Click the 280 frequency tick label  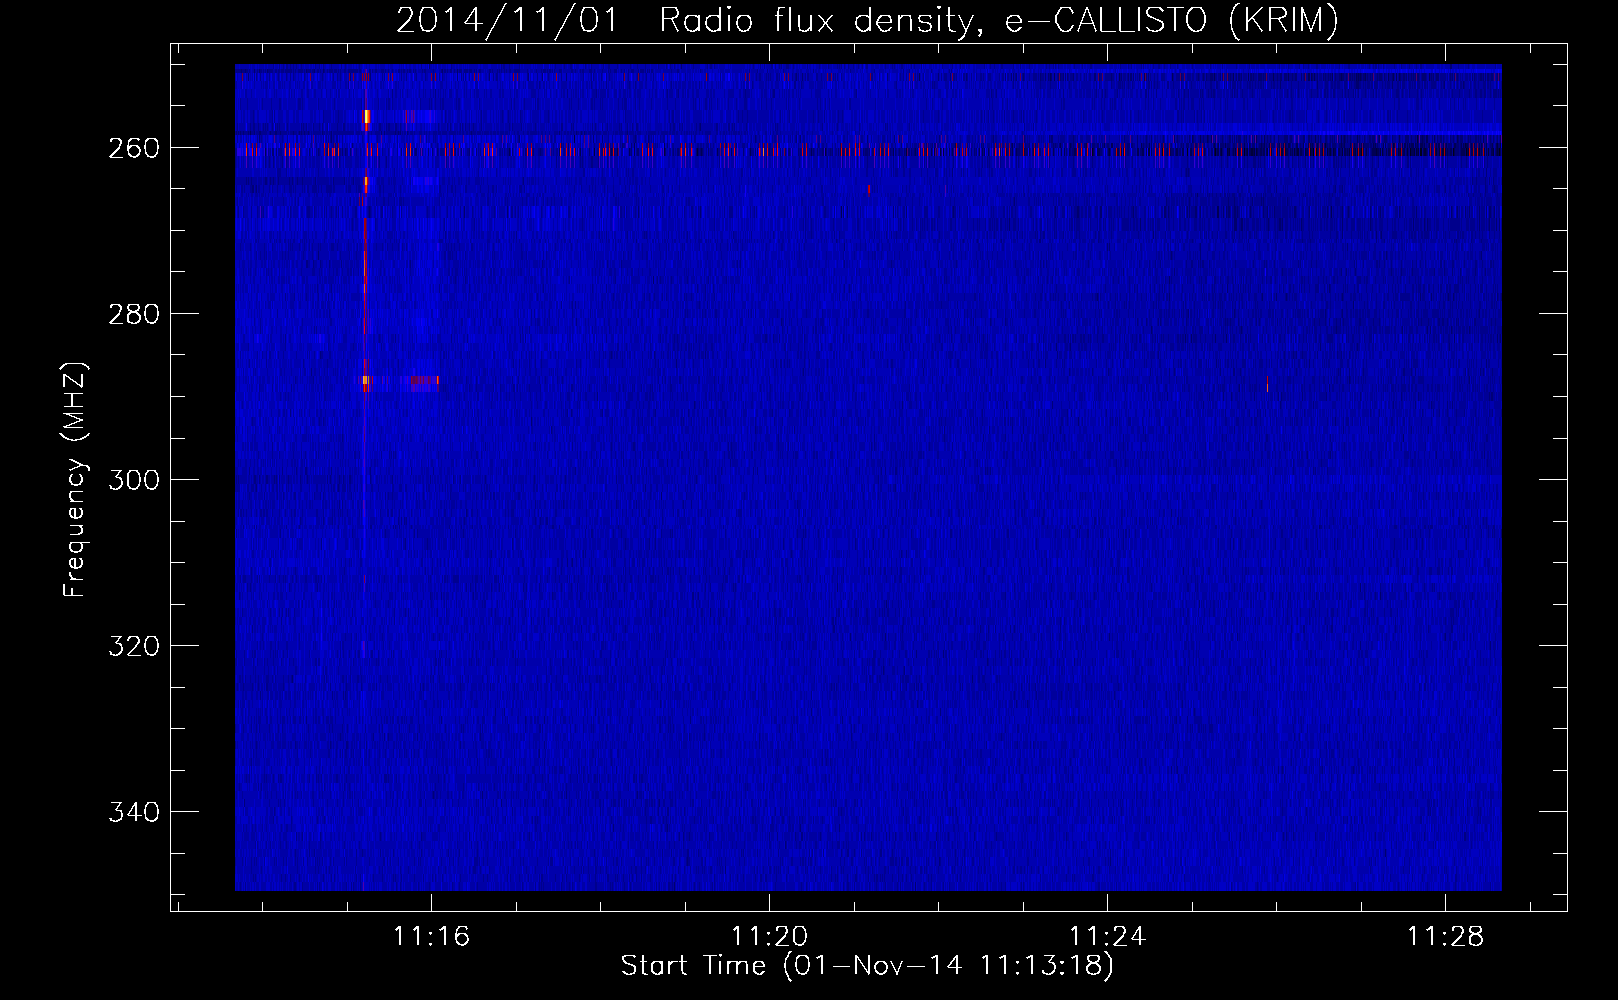134,314
